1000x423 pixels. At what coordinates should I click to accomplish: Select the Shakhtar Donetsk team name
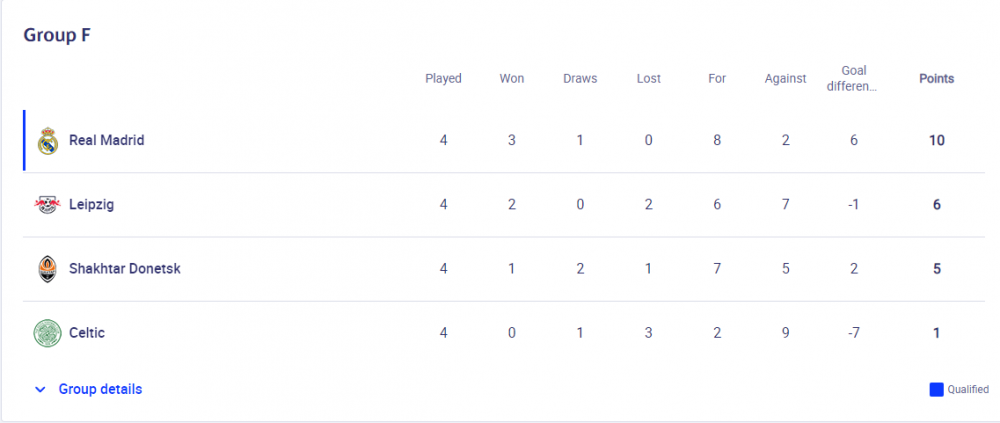pyautogui.click(x=125, y=269)
